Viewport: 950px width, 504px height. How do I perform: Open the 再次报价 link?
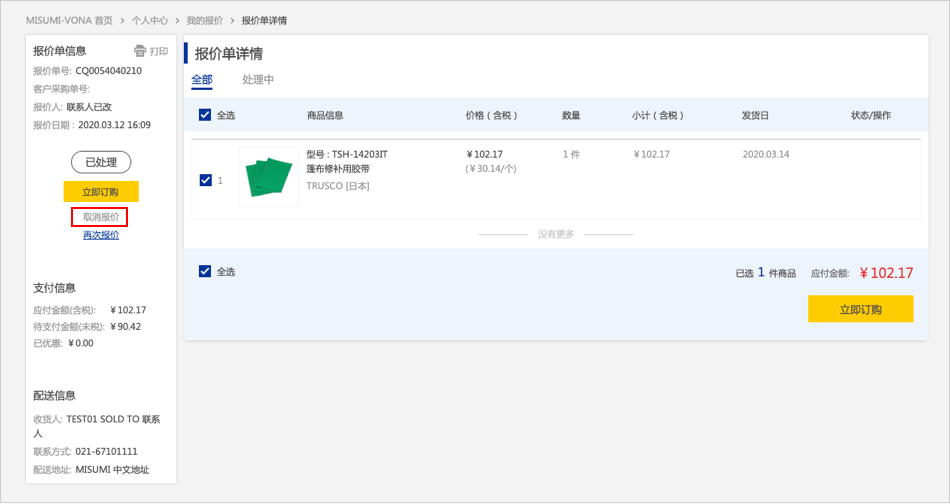click(100, 235)
